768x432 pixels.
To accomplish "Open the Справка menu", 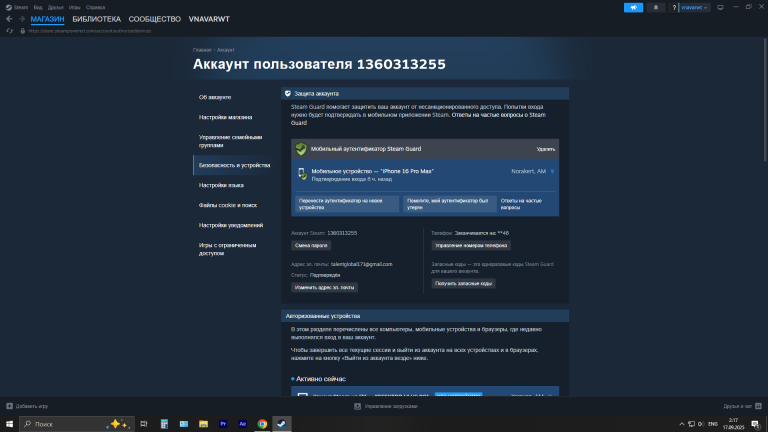I will [x=95, y=7].
